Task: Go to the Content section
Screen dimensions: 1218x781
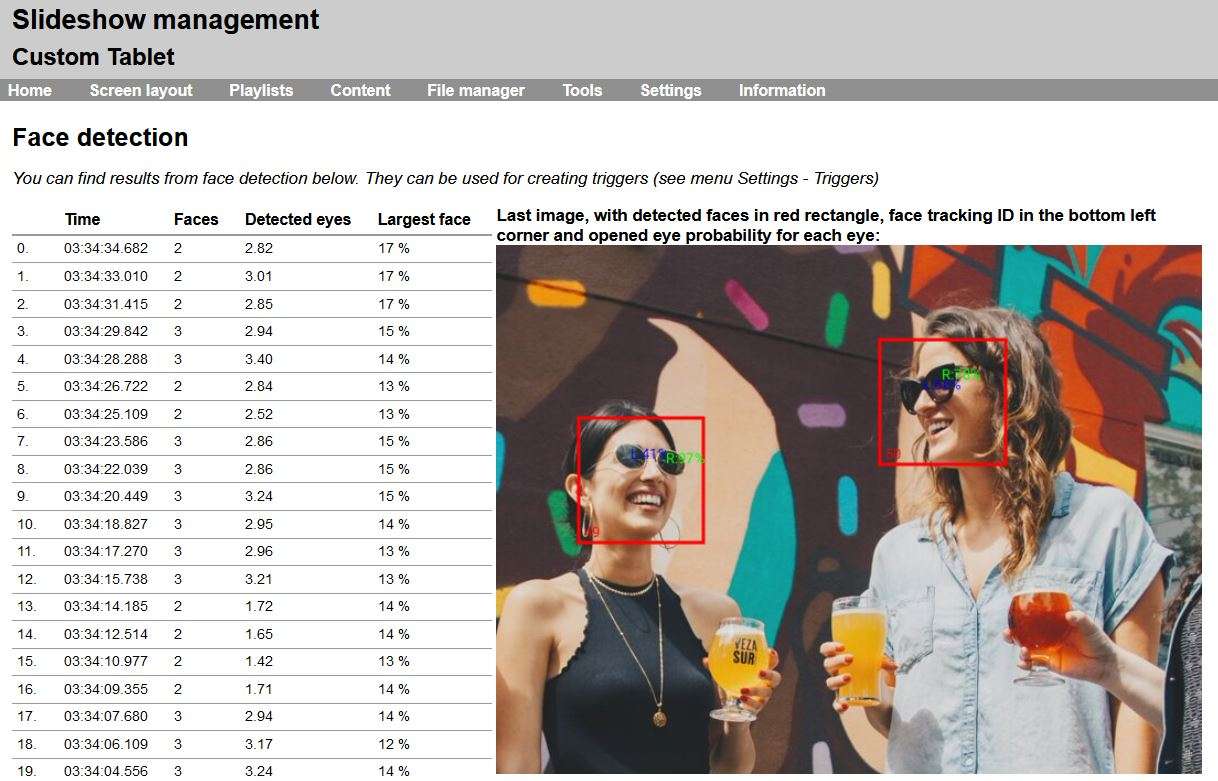Action: tap(360, 90)
